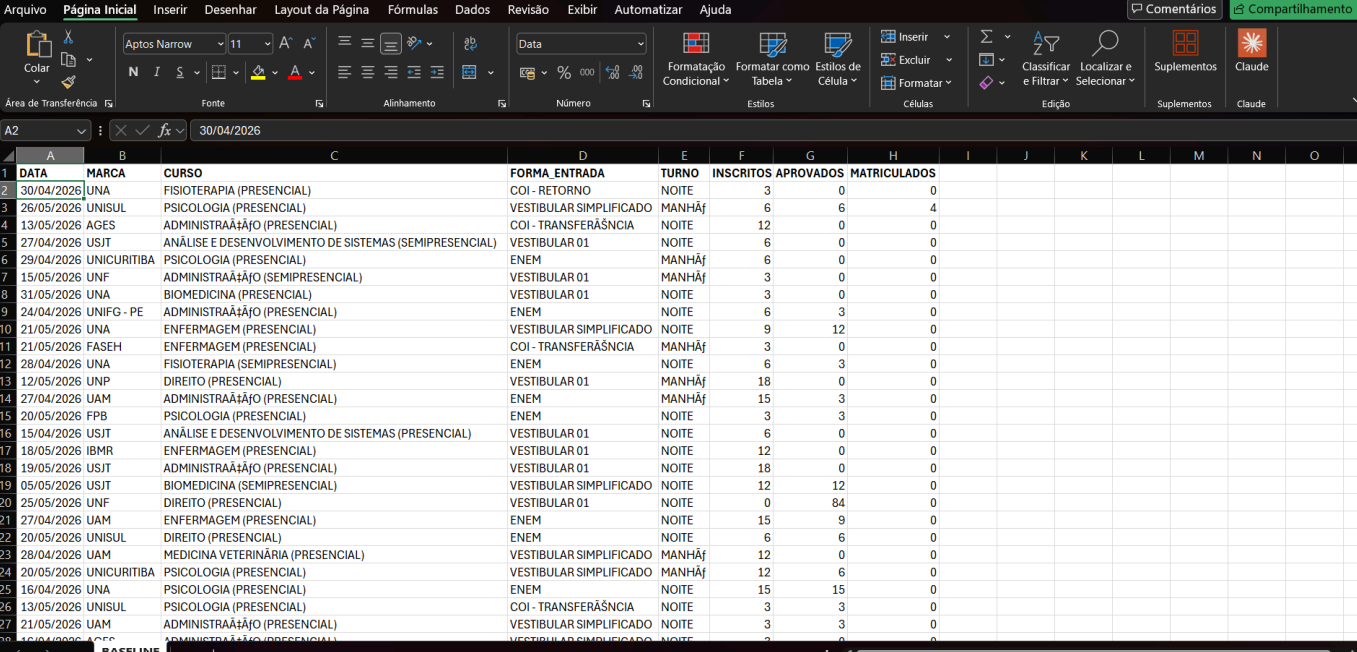Image resolution: width=1357 pixels, height=652 pixels.
Task: Click the Decrease Font Size icon
Action: pyautogui.click(x=310, y=44)
